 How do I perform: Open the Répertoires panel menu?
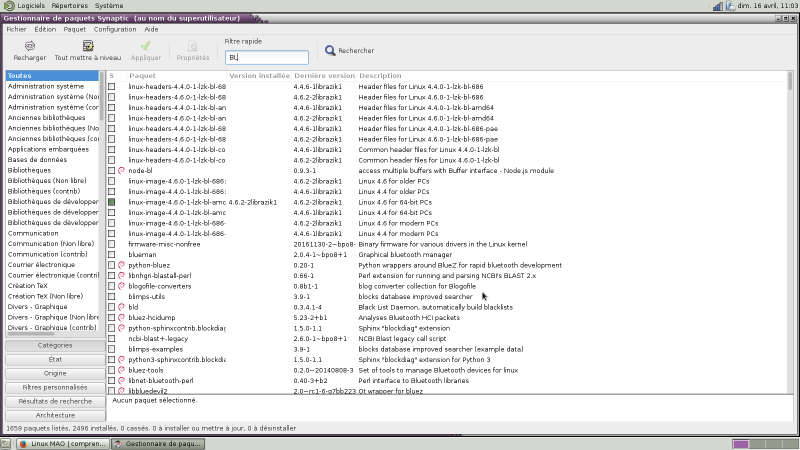click(x=69, y=6)
